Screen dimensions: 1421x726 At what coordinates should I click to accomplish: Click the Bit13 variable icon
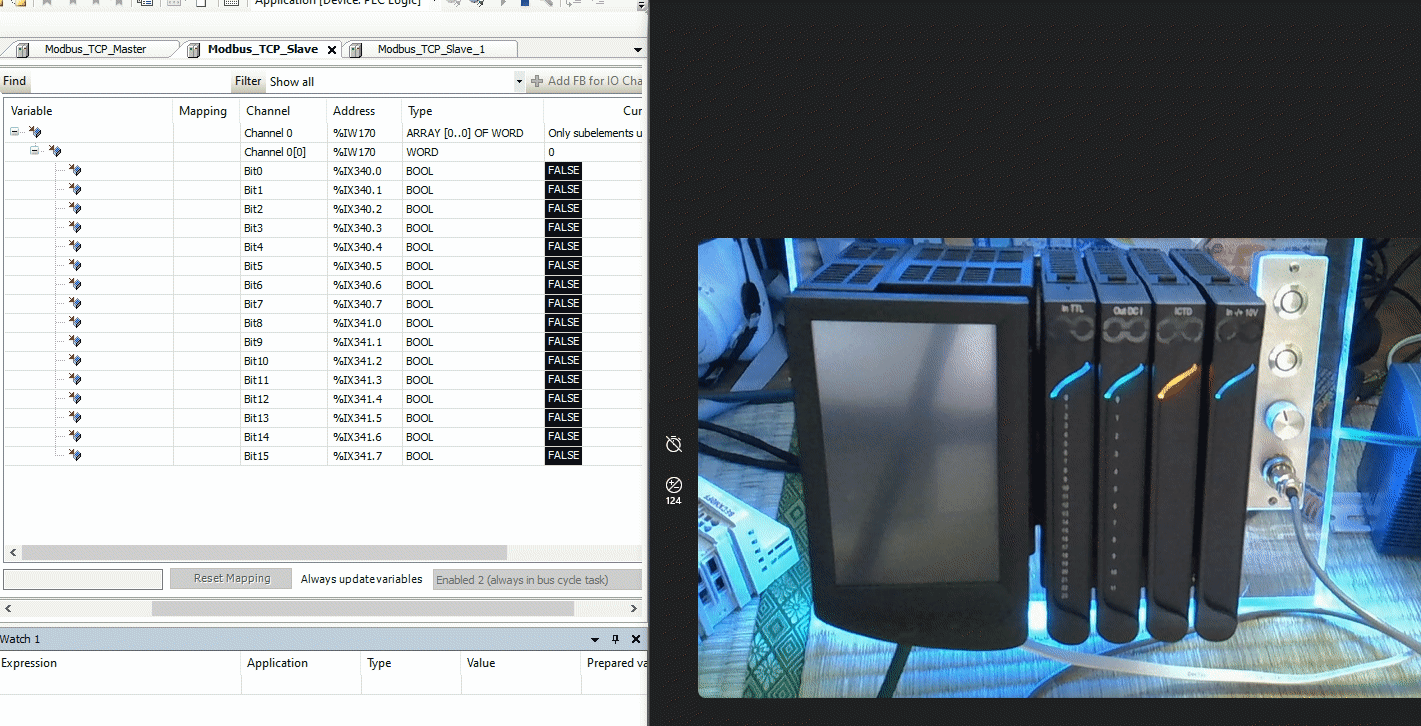pyautogui.click(x=75, y=418)
